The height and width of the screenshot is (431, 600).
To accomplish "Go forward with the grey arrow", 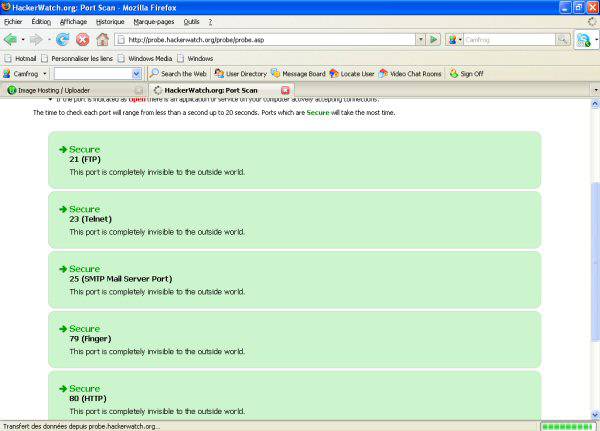I will (x=36, y=39).
